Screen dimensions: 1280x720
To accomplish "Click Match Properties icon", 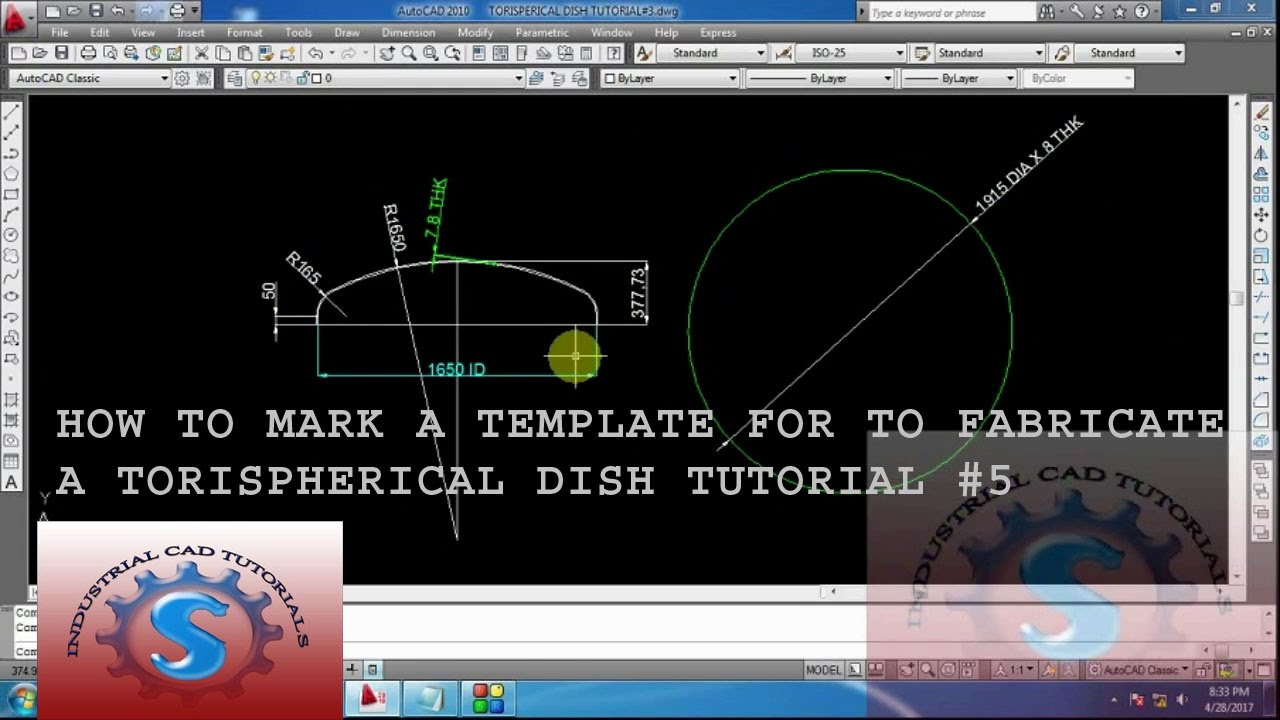I will tap(265, 53).
